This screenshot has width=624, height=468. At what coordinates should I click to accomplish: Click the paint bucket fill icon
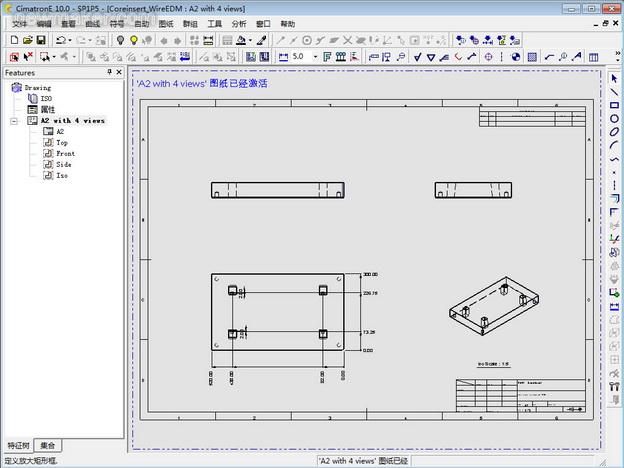click(x=241, y=40)
